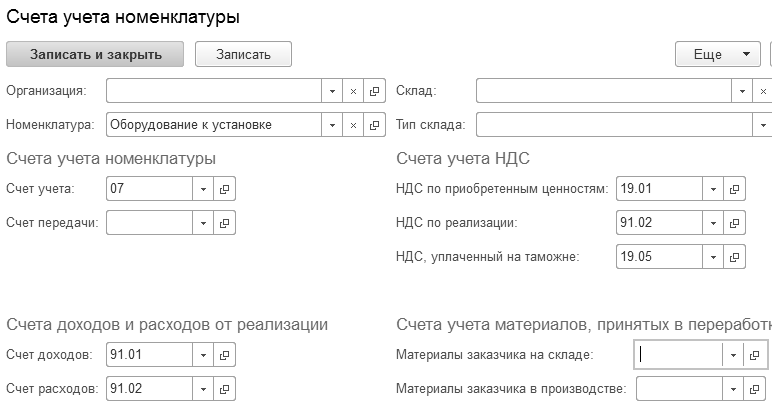
Task: Open the Счет доходов 91.01 account icon
Action: [x=225, y=354]
